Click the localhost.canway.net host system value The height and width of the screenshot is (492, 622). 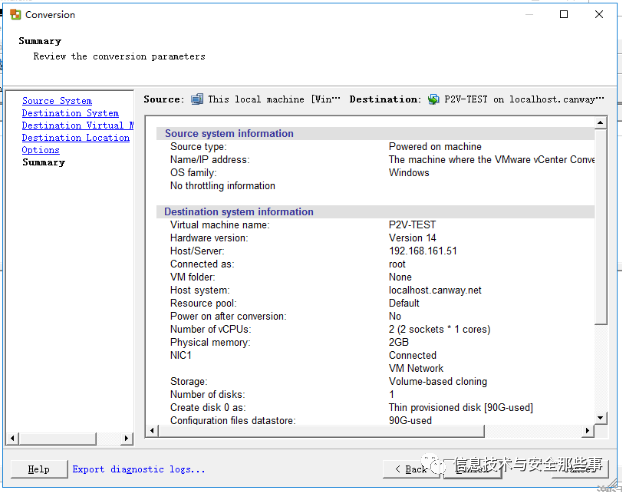click(435, 290)
